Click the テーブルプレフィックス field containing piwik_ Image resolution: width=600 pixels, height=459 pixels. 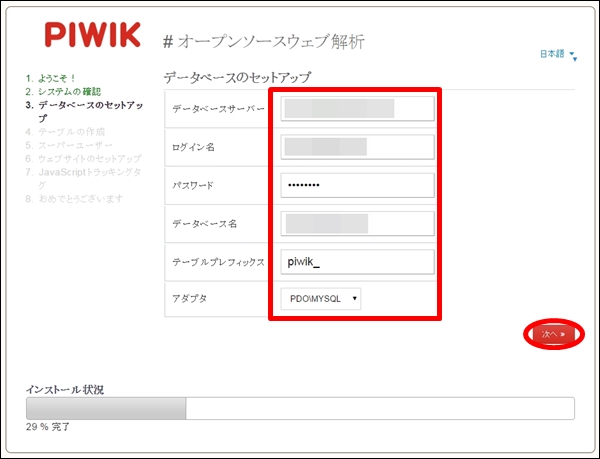pyautogui.click(x=357, y=262)
